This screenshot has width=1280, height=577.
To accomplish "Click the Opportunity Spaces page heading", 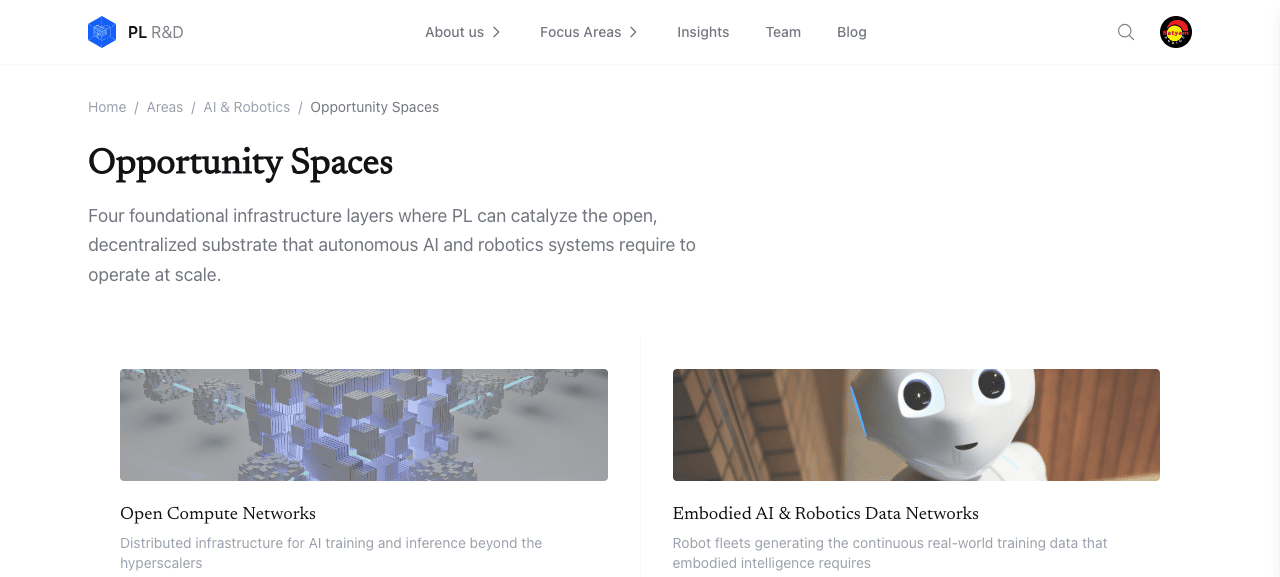I will pyautogui.click(x=240, y=163).
